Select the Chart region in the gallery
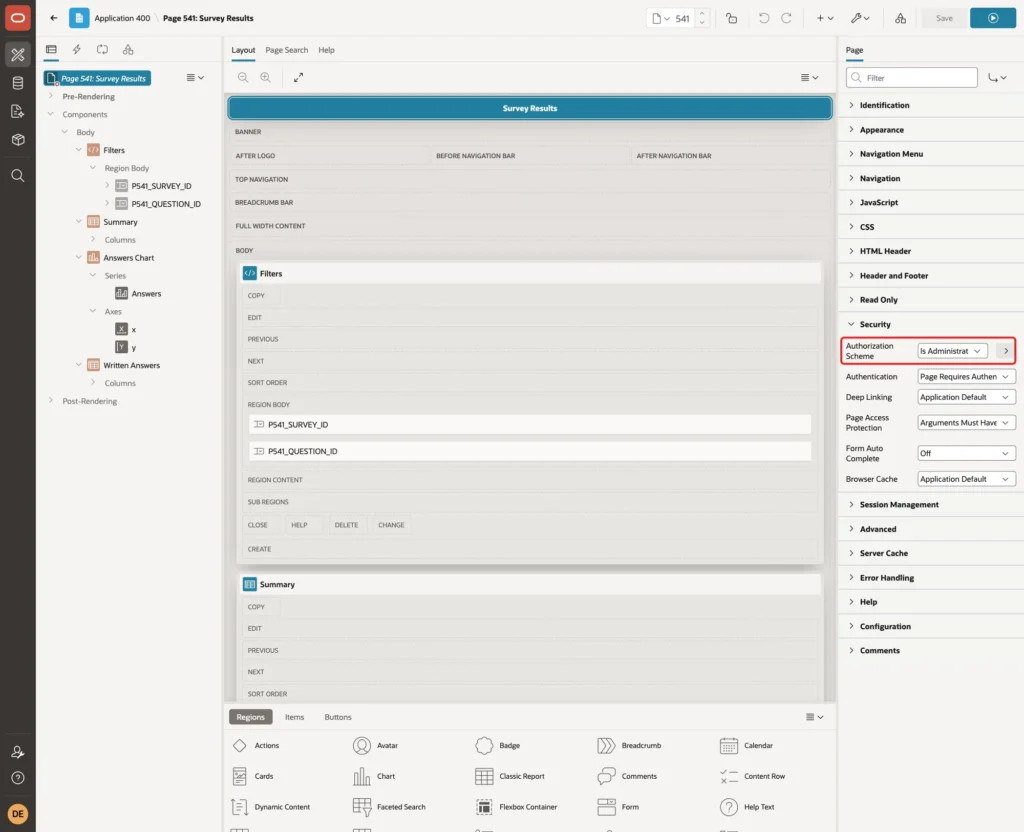 [374, 776]
